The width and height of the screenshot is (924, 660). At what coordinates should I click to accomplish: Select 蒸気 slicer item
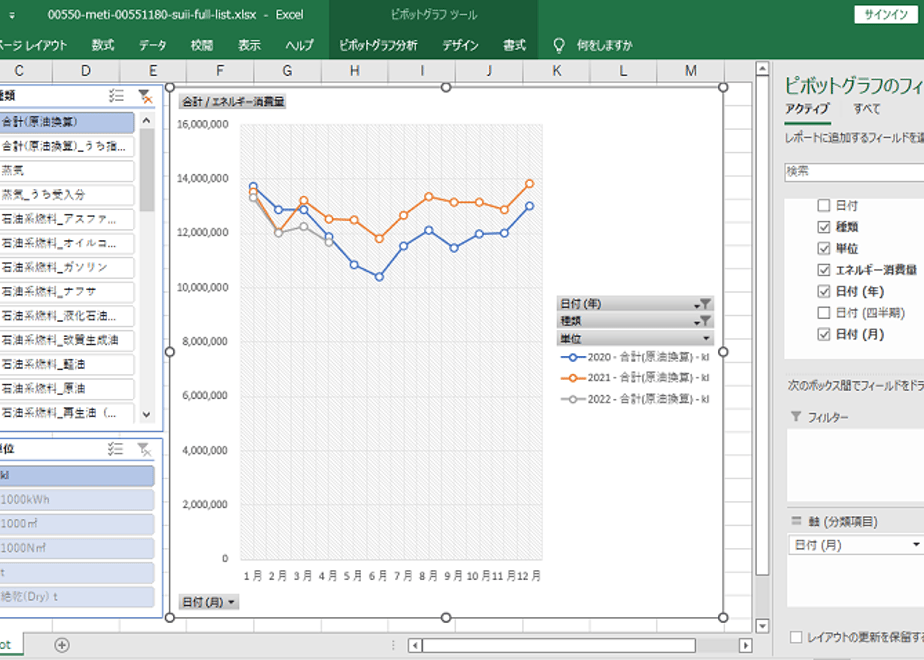coord(67,170)
